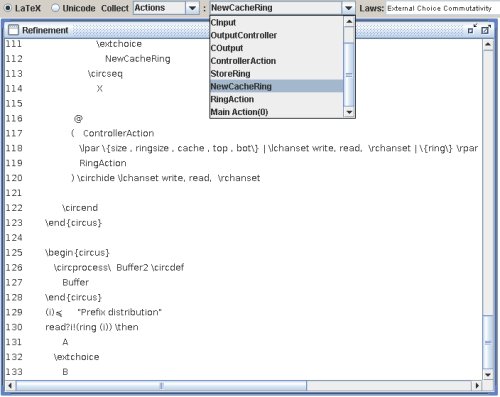This screenshot has height=397, width=500.
Task: Click the horizontal scroll left arrow
Action: click(10, 386)
